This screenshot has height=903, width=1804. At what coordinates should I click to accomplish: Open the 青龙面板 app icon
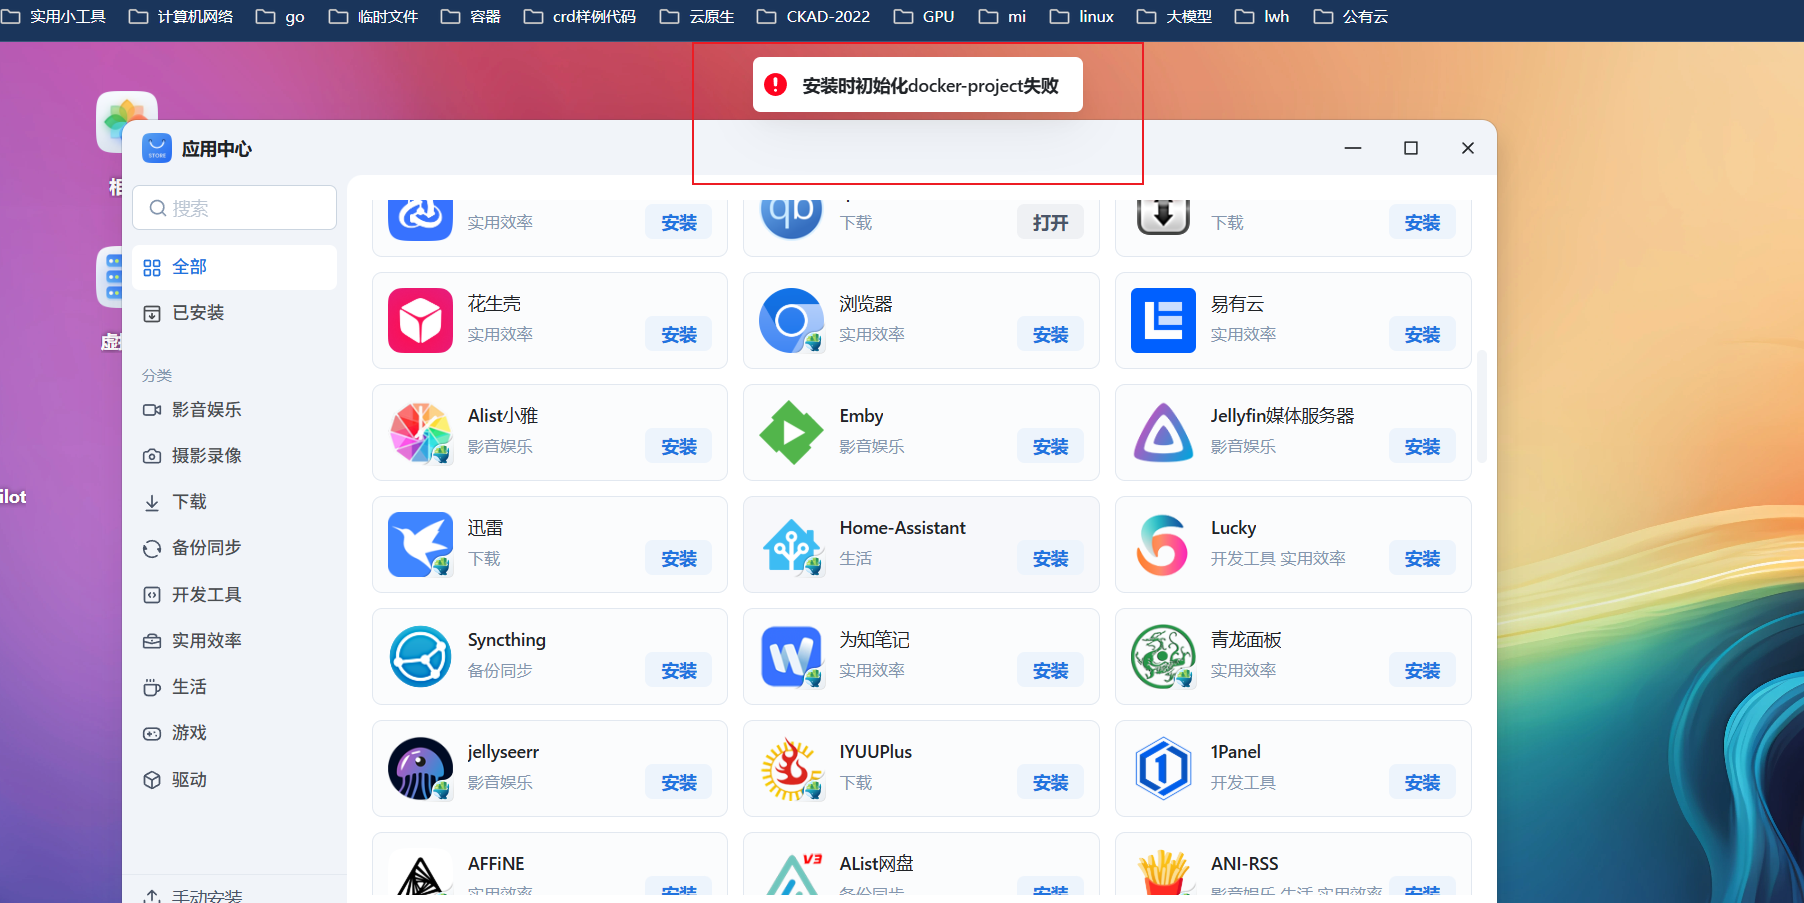[1163, 656]
